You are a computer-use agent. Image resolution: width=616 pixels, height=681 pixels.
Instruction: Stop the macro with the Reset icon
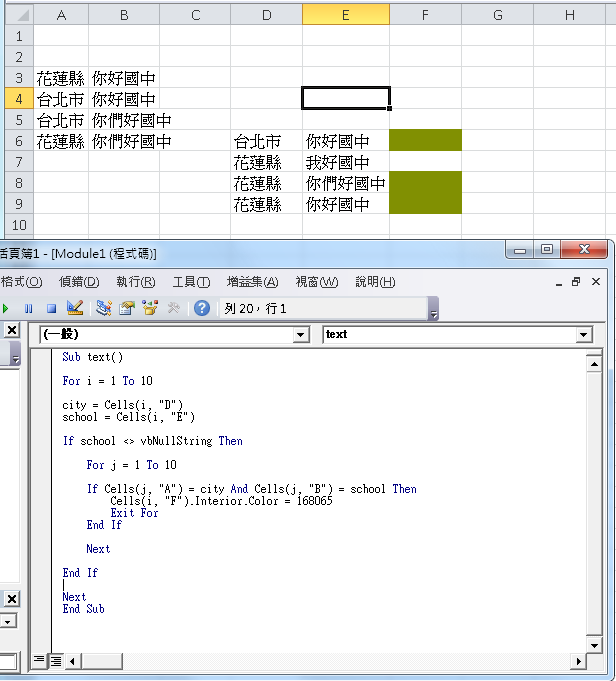[x=51, y=309]
